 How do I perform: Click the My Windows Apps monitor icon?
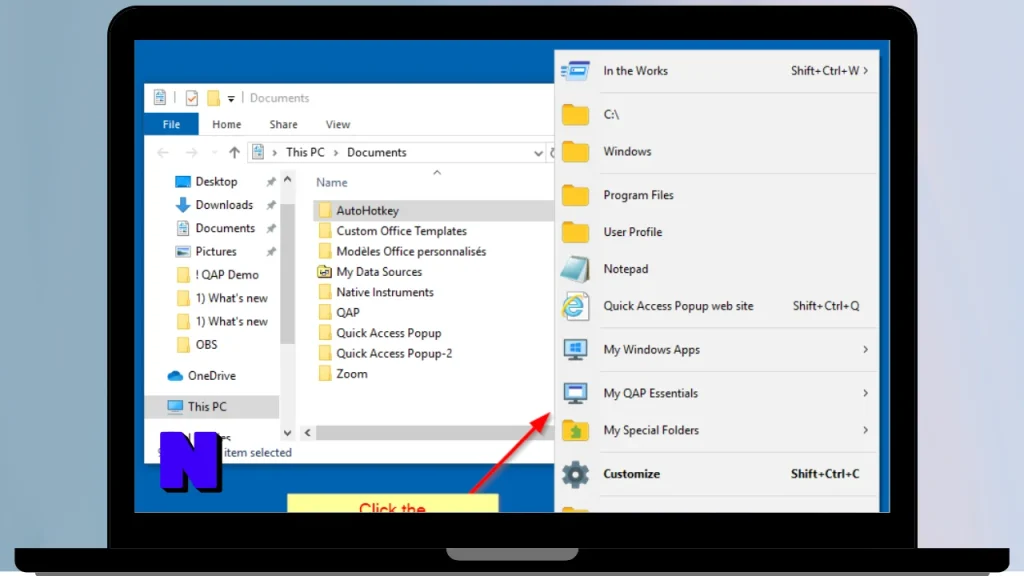(x=575, y=349)
